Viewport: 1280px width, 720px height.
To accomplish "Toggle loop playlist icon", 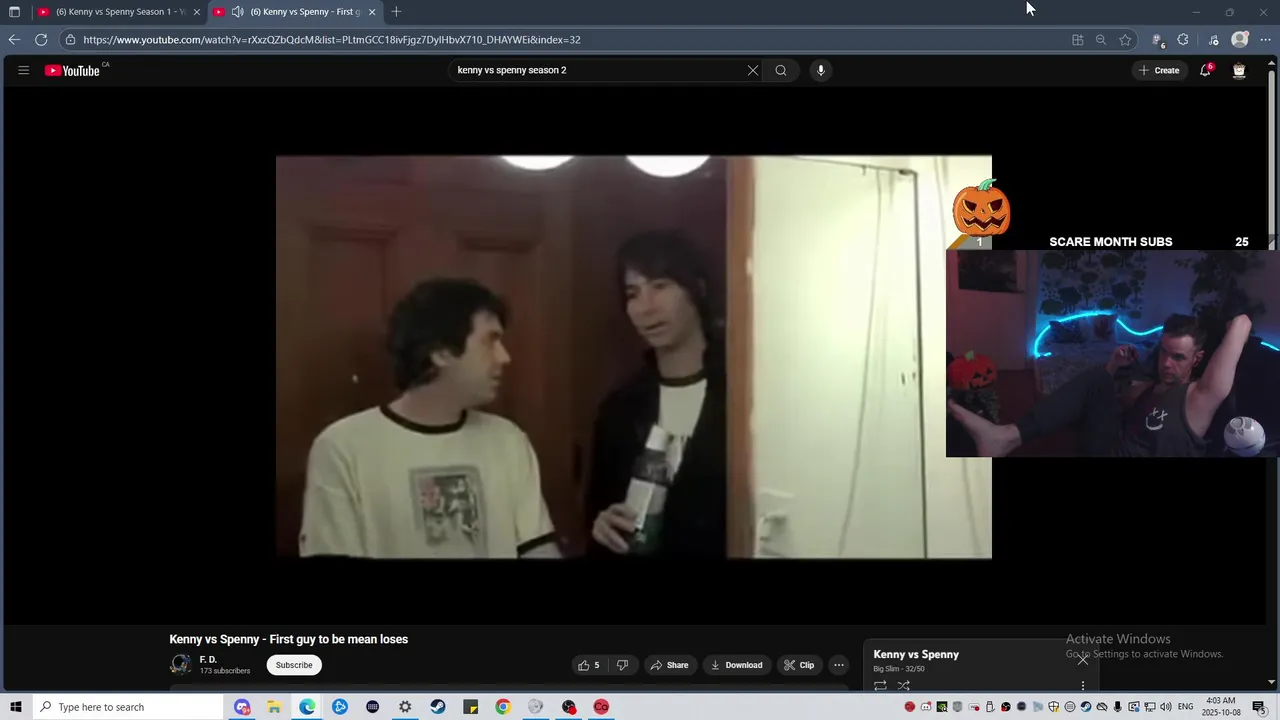I will [x=880, y=686].
